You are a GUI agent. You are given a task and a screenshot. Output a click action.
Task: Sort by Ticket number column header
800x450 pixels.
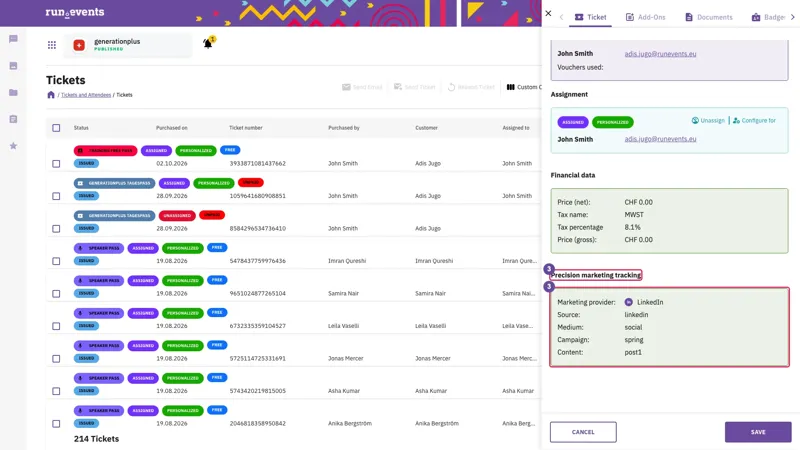tap(246, 128)
